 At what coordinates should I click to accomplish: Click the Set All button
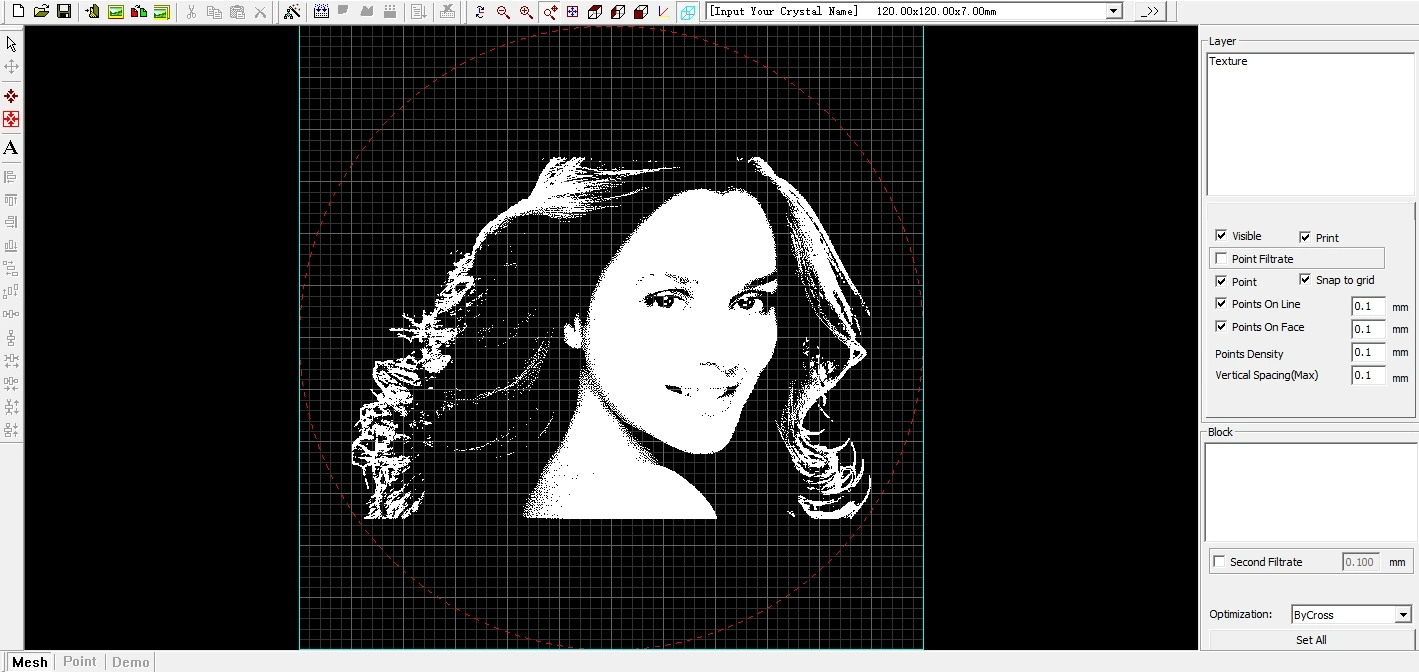pos(1311,640)
